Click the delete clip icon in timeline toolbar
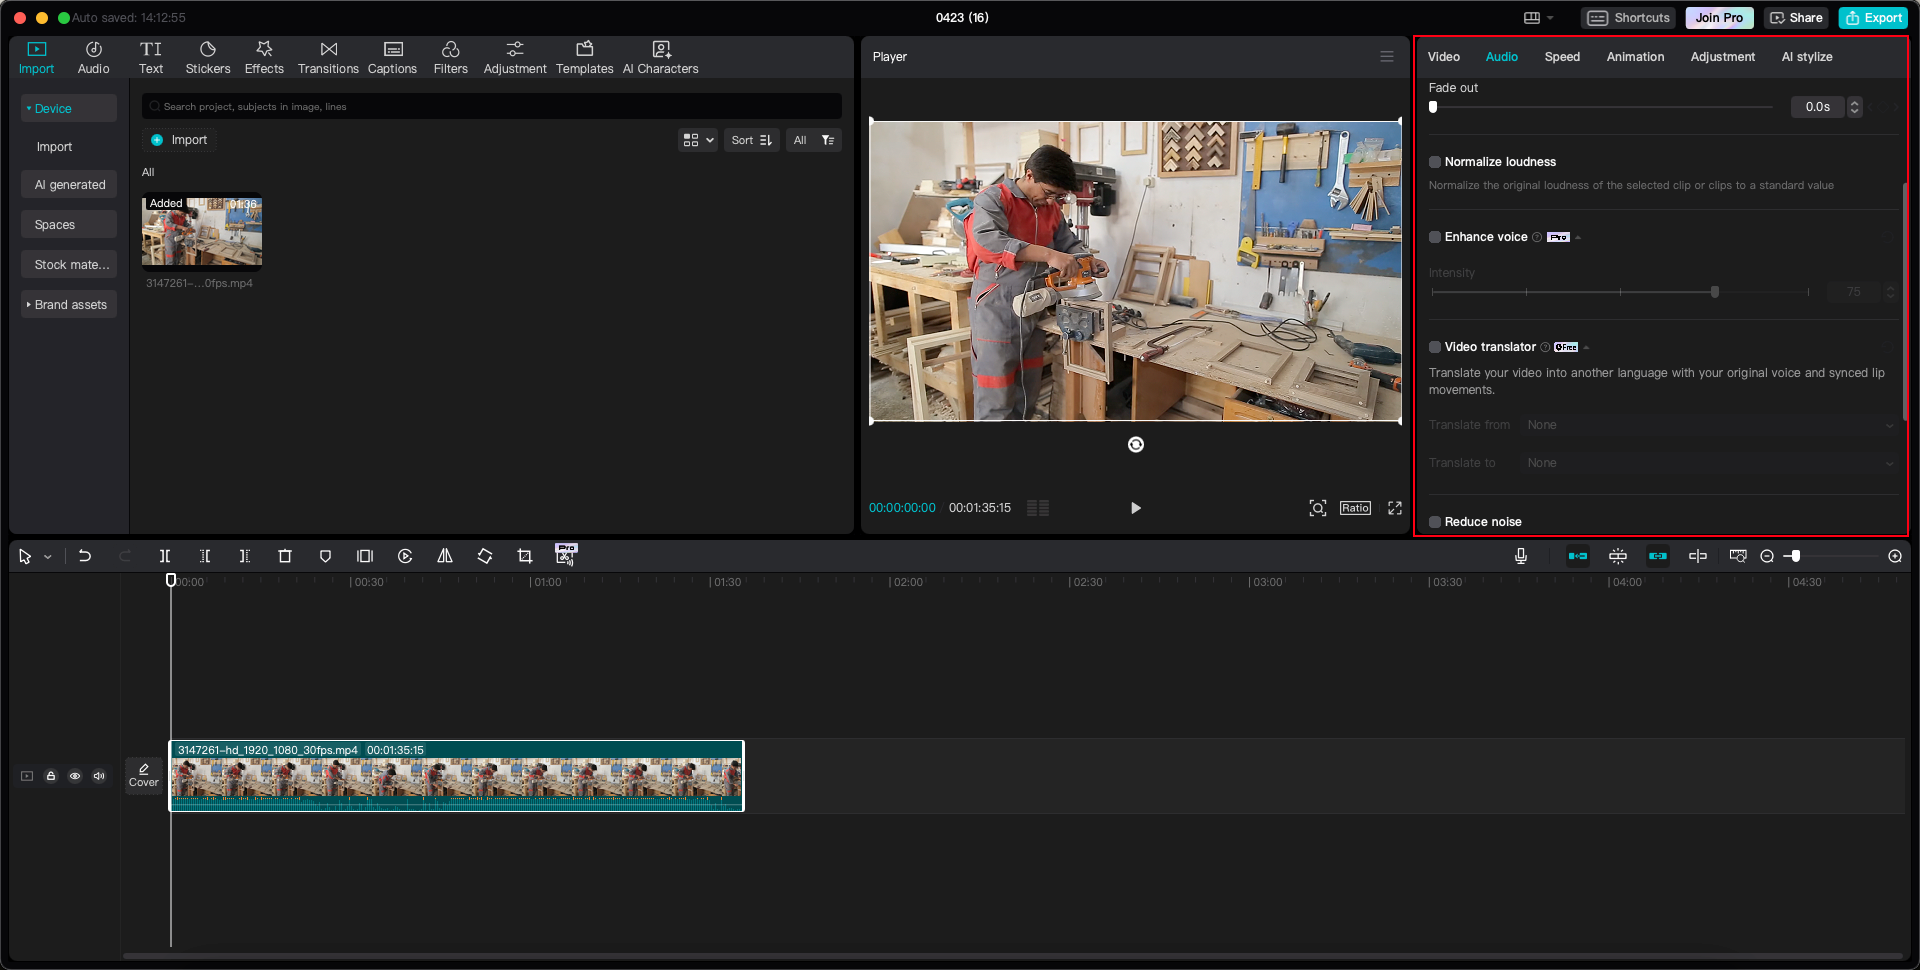Screen dimensions: 1920x970 [x=285, y=556]
